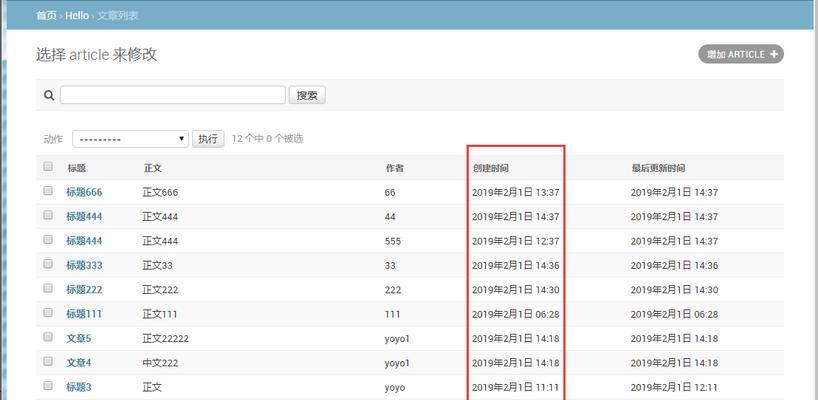Screen dimensions: 818x400
Task: Open article 标题444 written by 44
Action: pyautogui.click(x=84, y=216)
